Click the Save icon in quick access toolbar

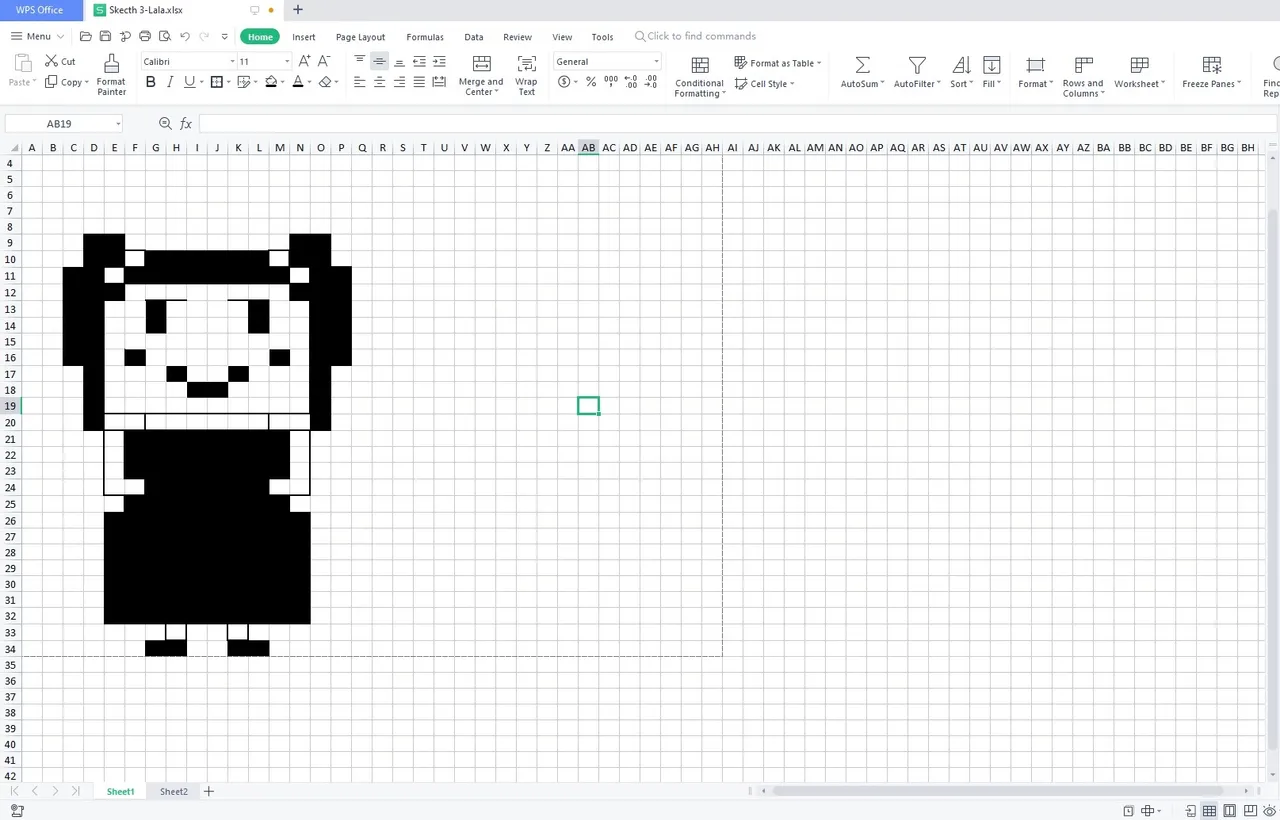click(x=105, y=37)
